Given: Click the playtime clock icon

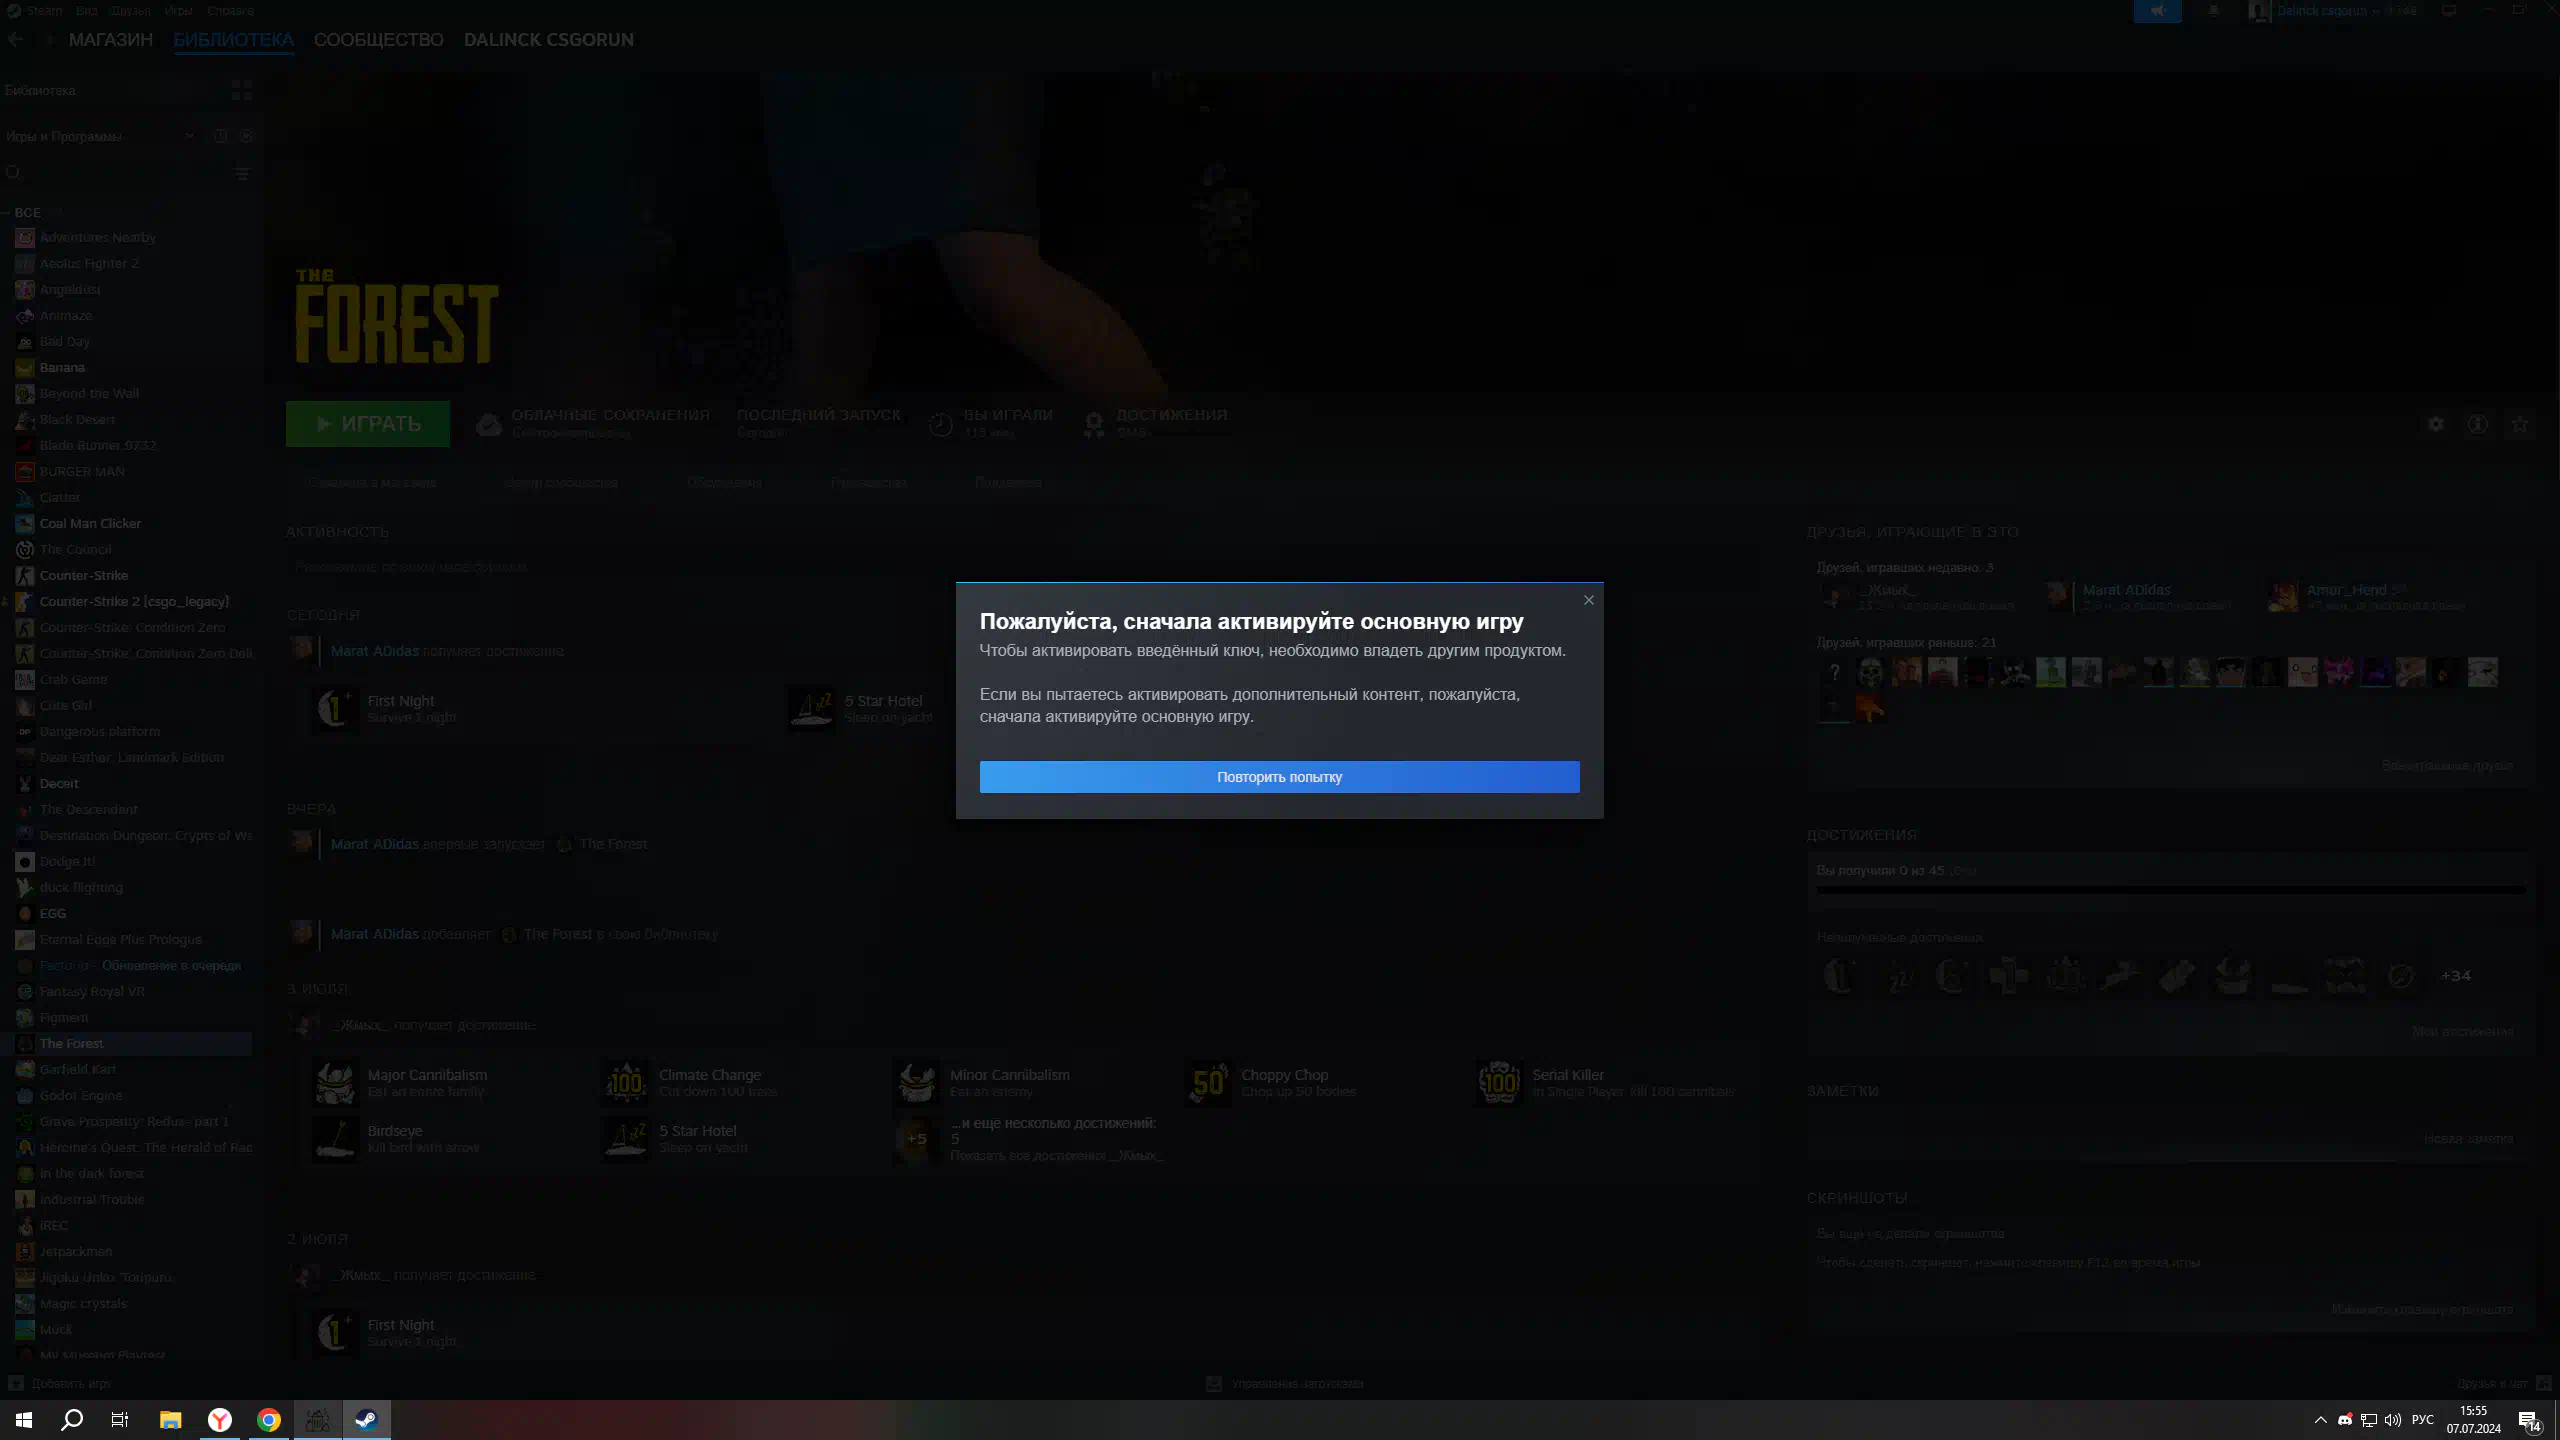Looking at the screenshot, I should 940,424.
